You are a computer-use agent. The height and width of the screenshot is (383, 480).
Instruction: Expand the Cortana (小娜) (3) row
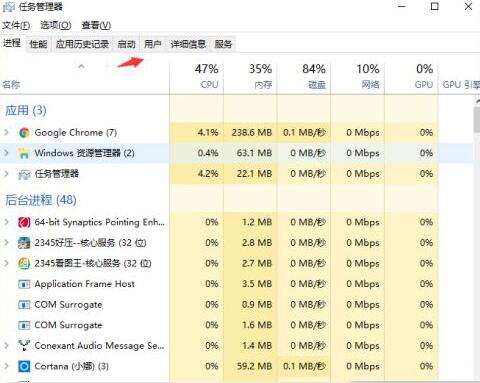coord(6,366)
